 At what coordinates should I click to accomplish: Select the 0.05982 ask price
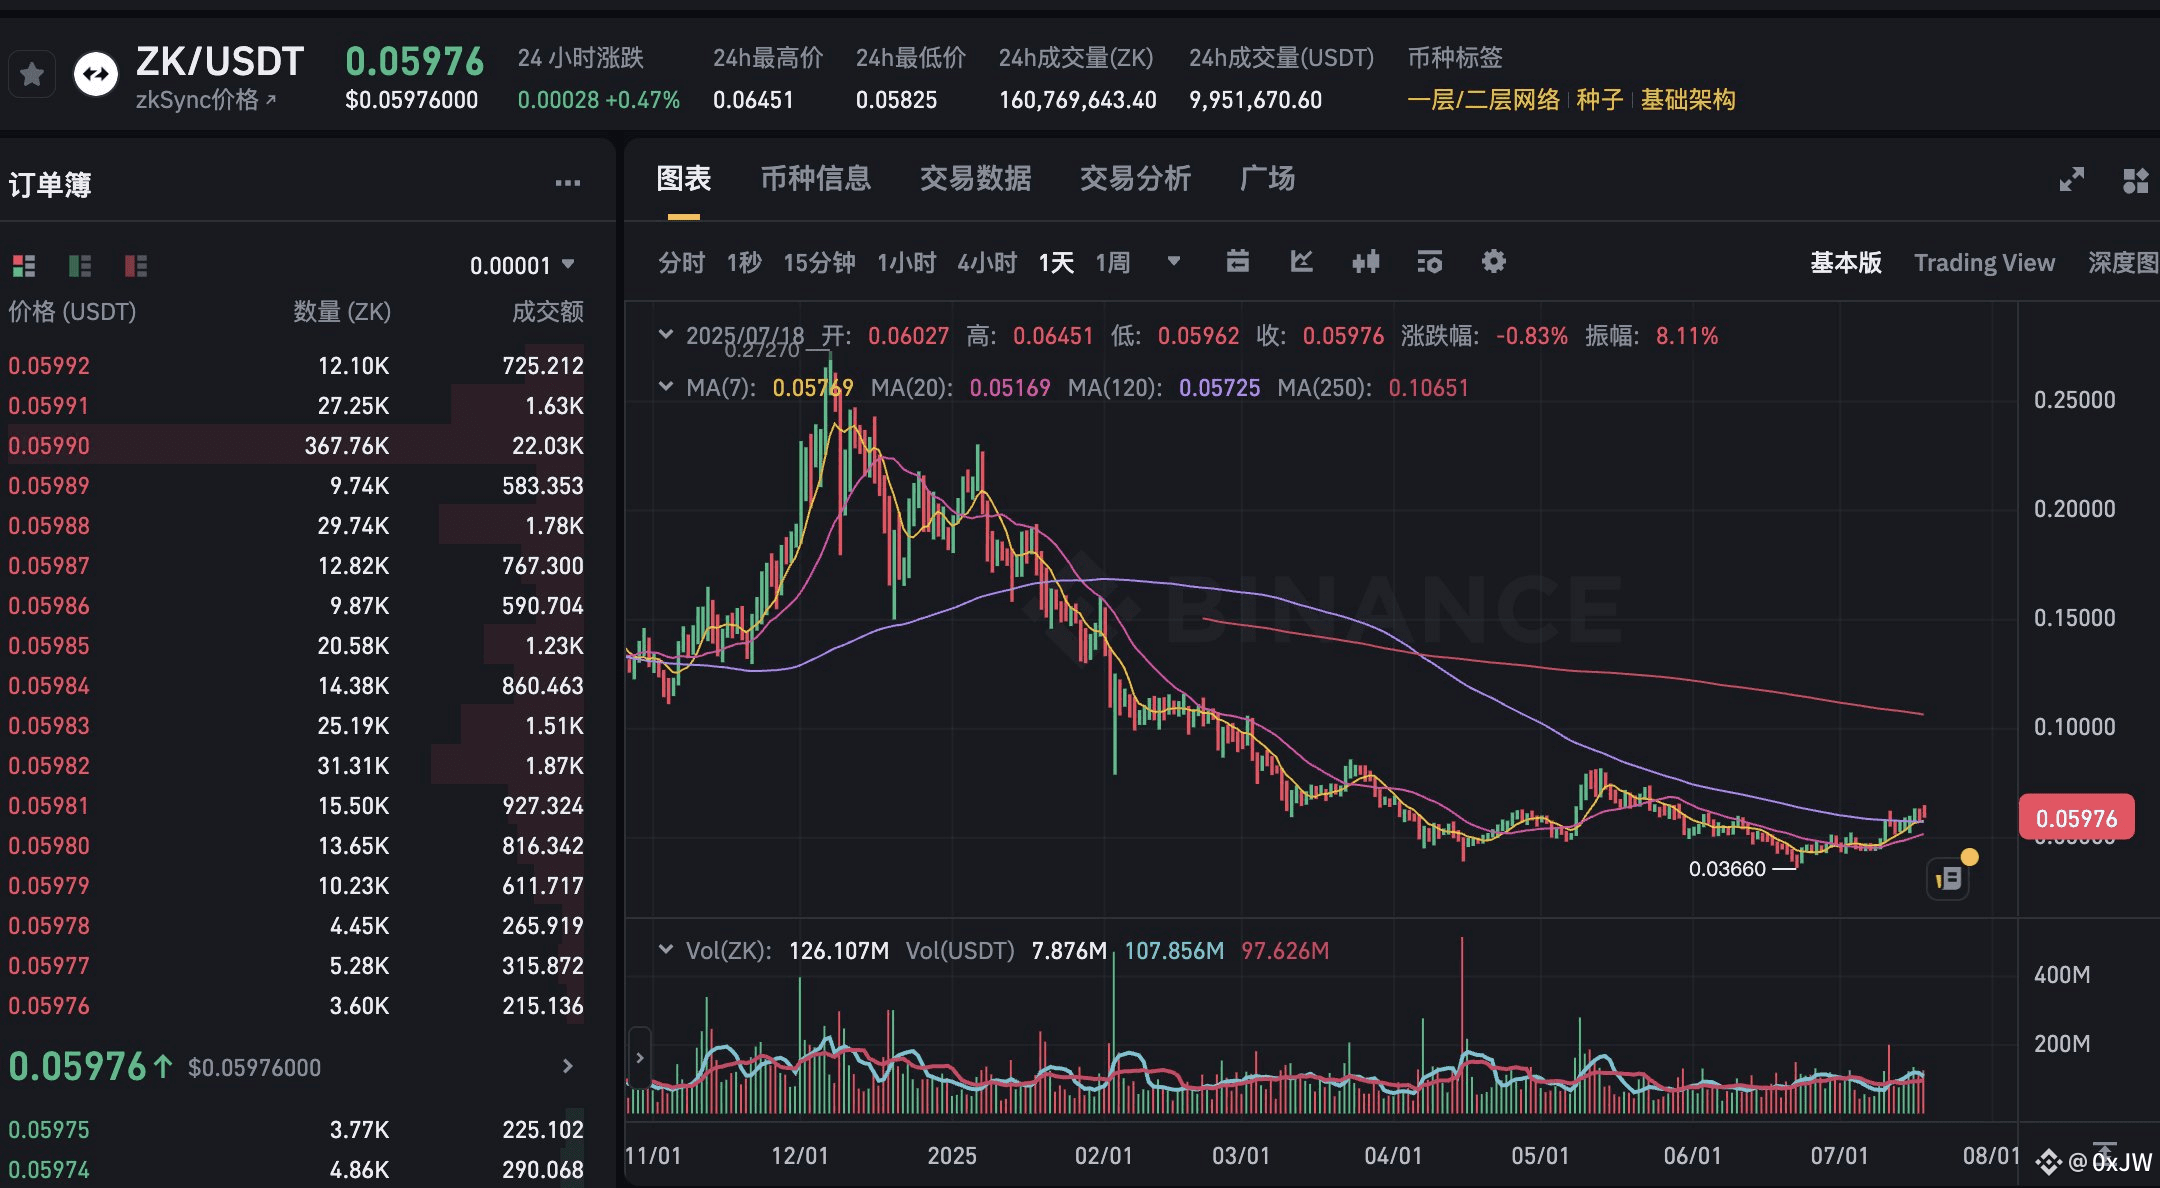point(49,766)
